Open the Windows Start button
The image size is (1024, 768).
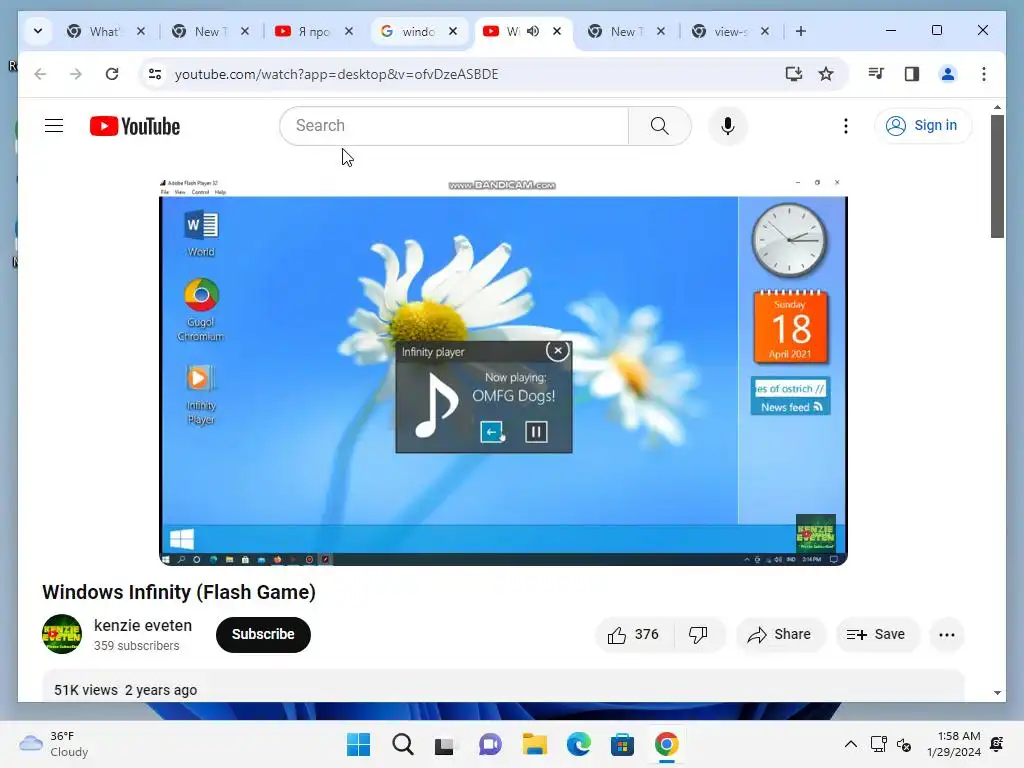point(359,744)
